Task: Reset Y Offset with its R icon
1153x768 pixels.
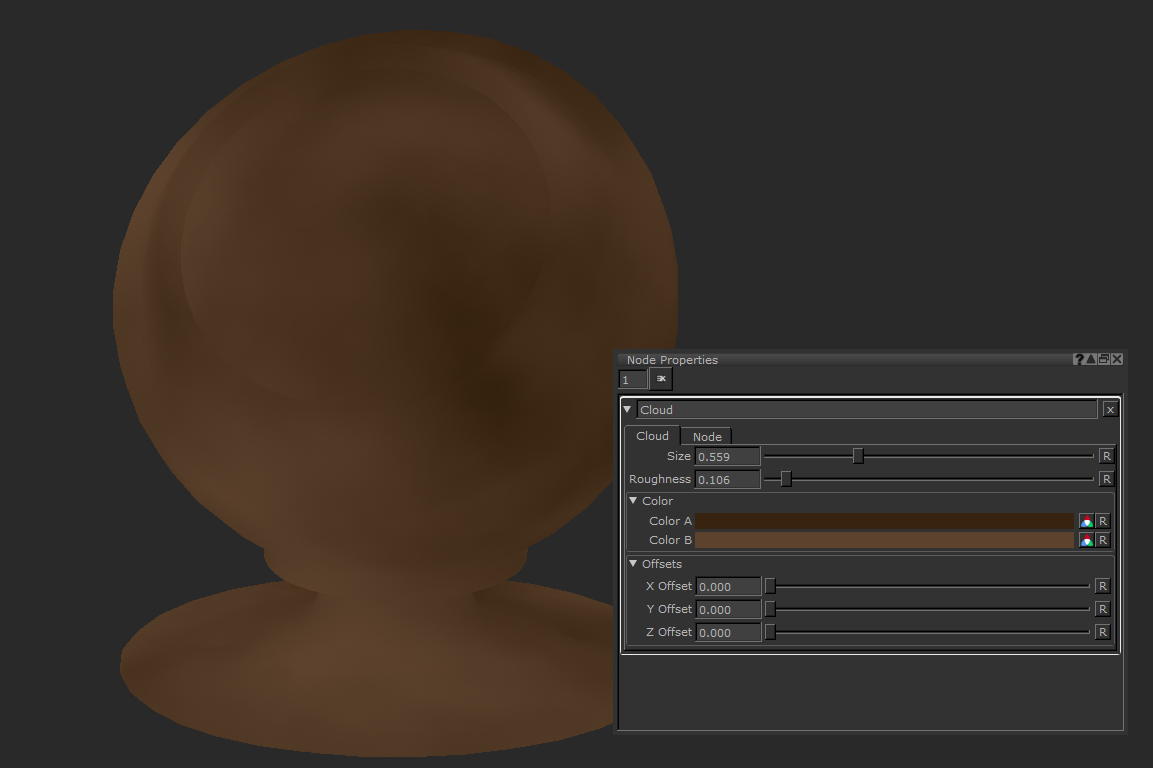Action: pyautogui.click(x=1104, y=609)
